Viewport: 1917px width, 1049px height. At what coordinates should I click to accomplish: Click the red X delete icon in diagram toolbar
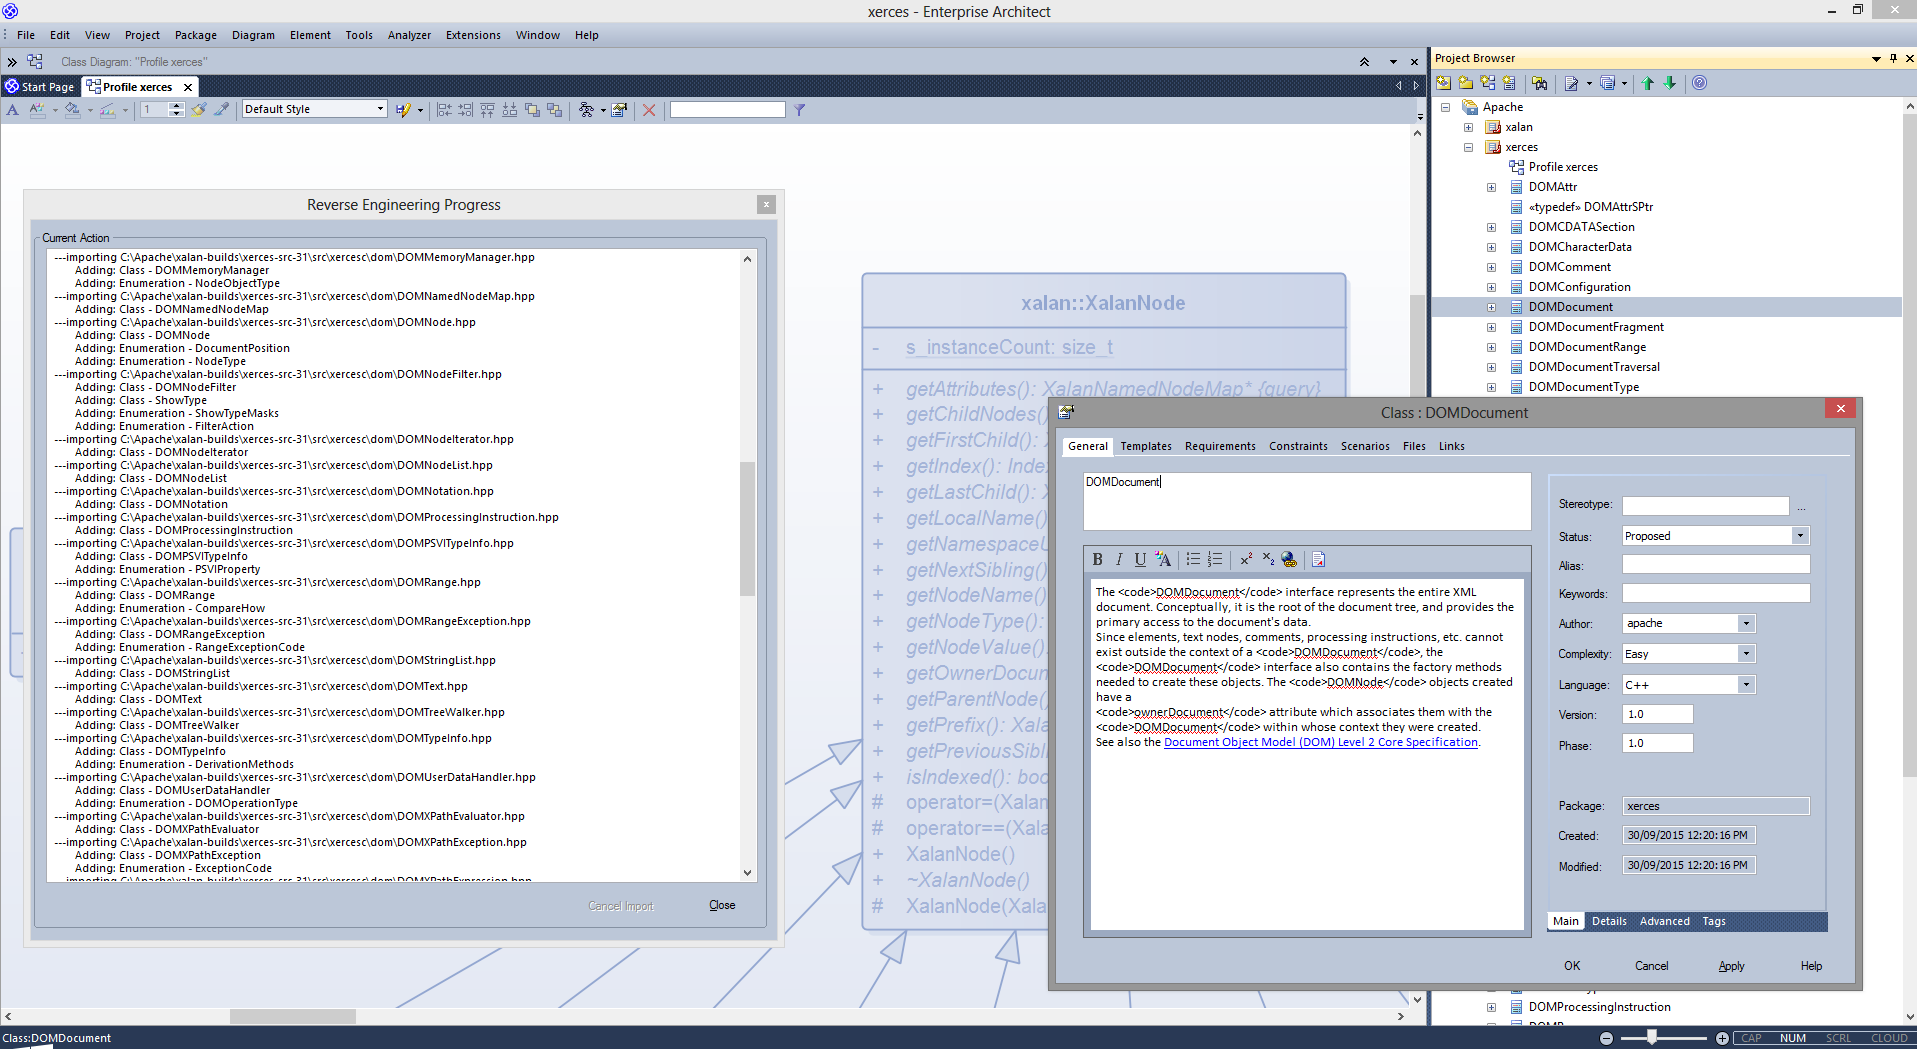pyautogui.click(x=649, y=110)
